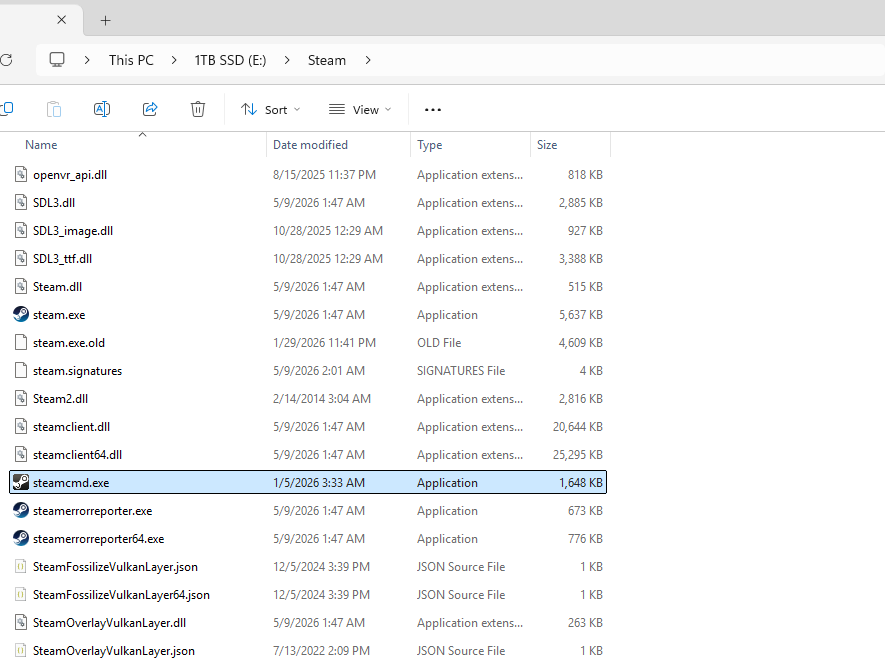Image resolution: width=885 pixels, height=668 pixels.
Task: Click the SDL3_image.dll file icon
Action: (x=21, y=230)
